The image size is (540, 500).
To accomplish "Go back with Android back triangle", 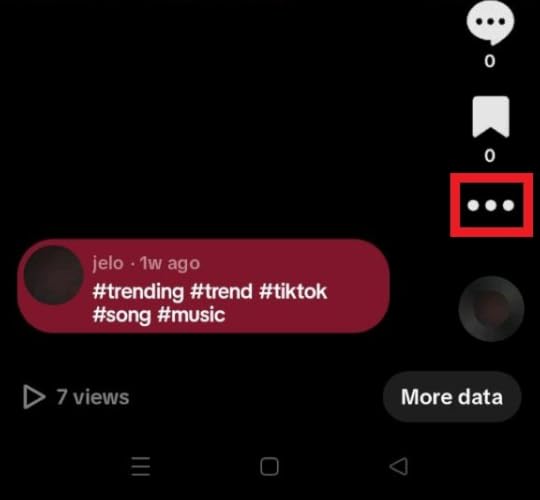I will tap(399, 467).
